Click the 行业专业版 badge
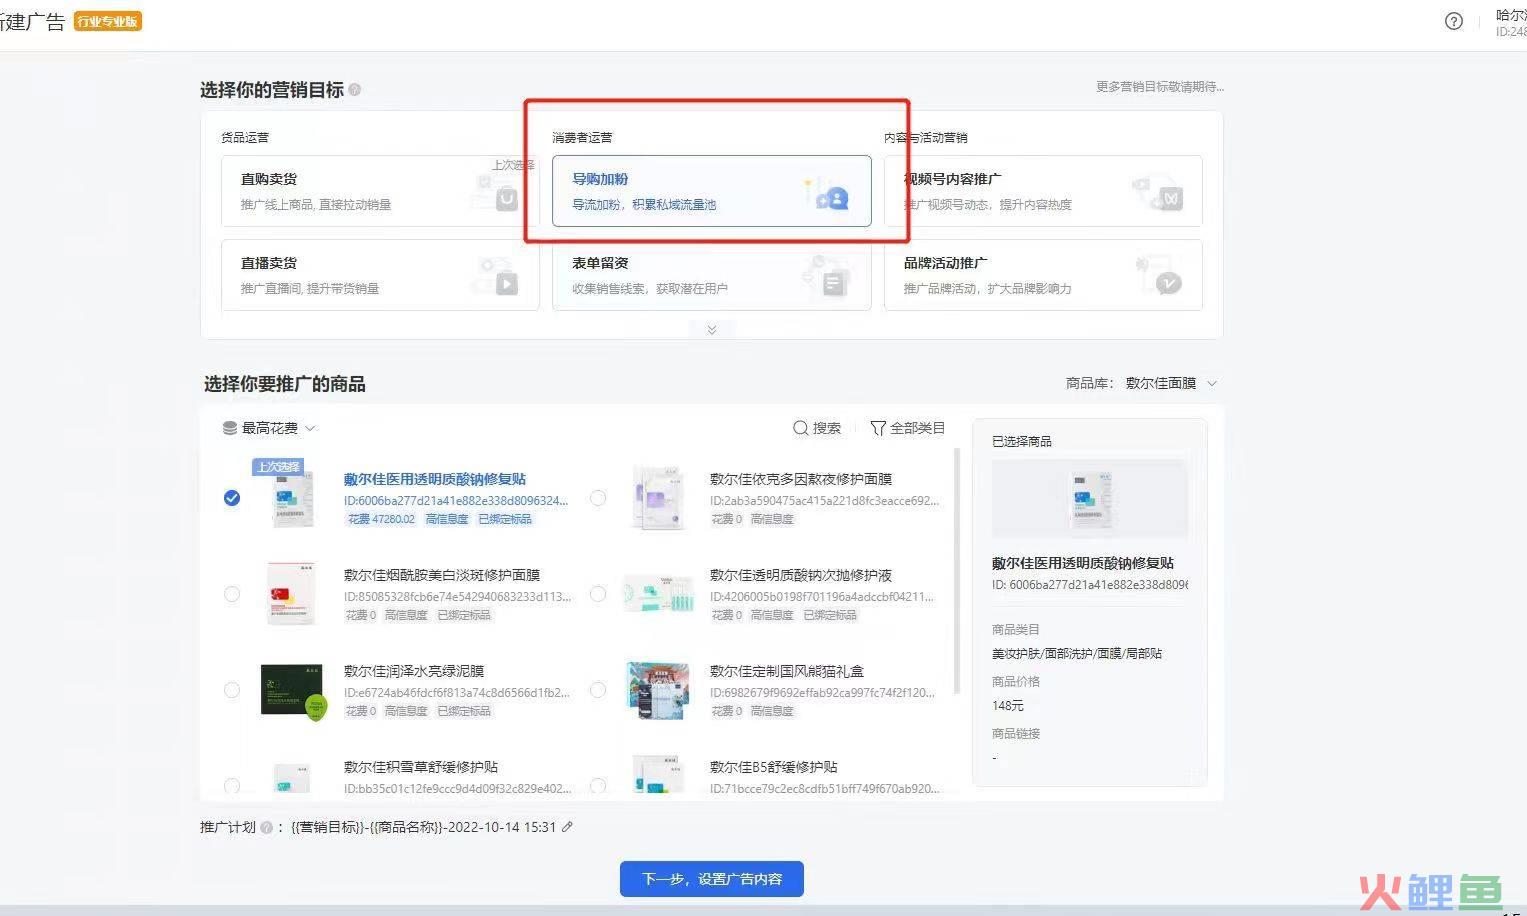Image resolution: width=1527 pixels, height=916 pixels. (x=108, y=21)
